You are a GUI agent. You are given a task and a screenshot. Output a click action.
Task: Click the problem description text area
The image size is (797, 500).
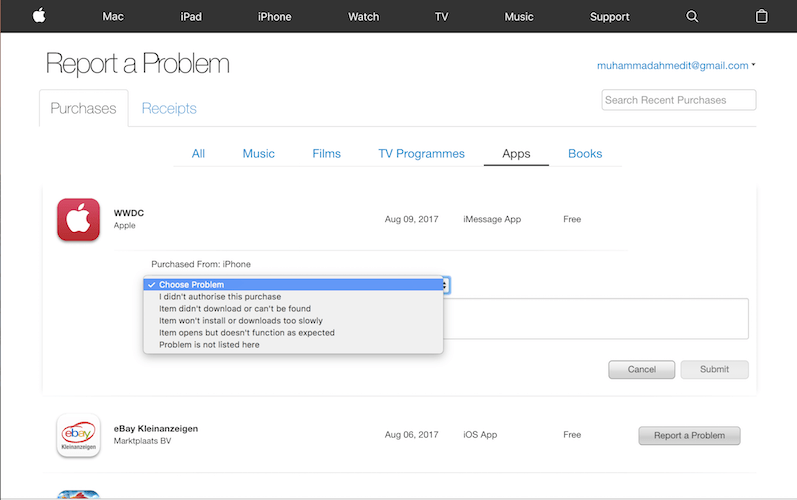[x=595, y=319]
